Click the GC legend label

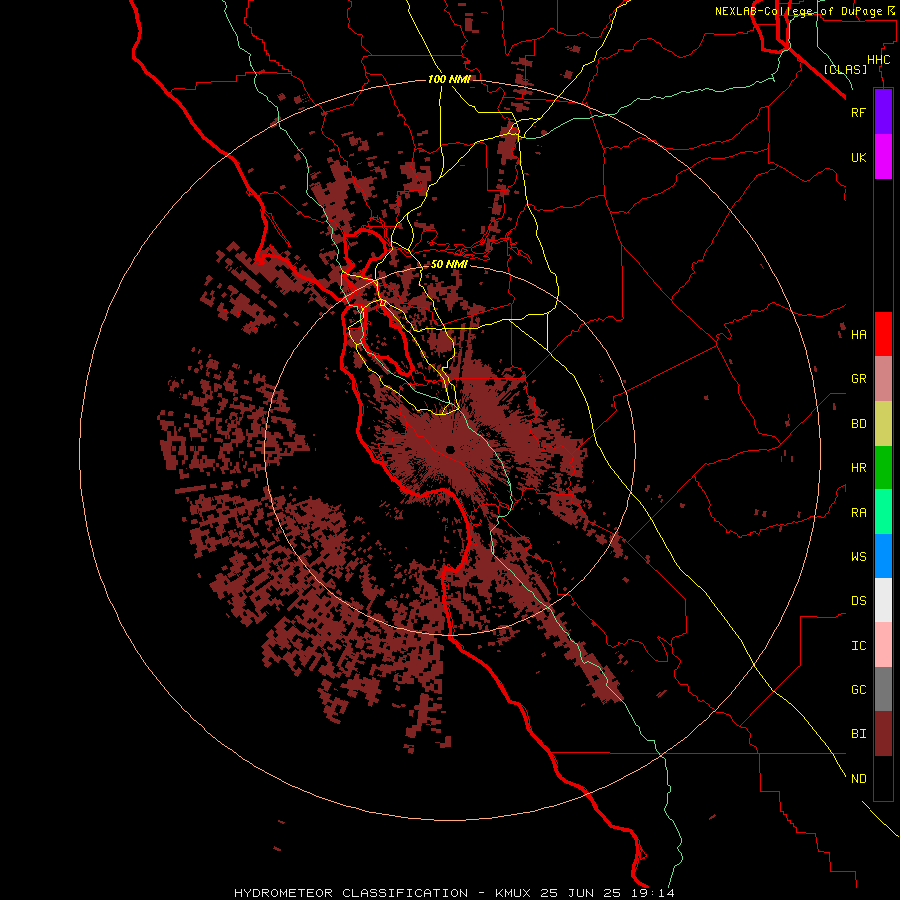858,690
